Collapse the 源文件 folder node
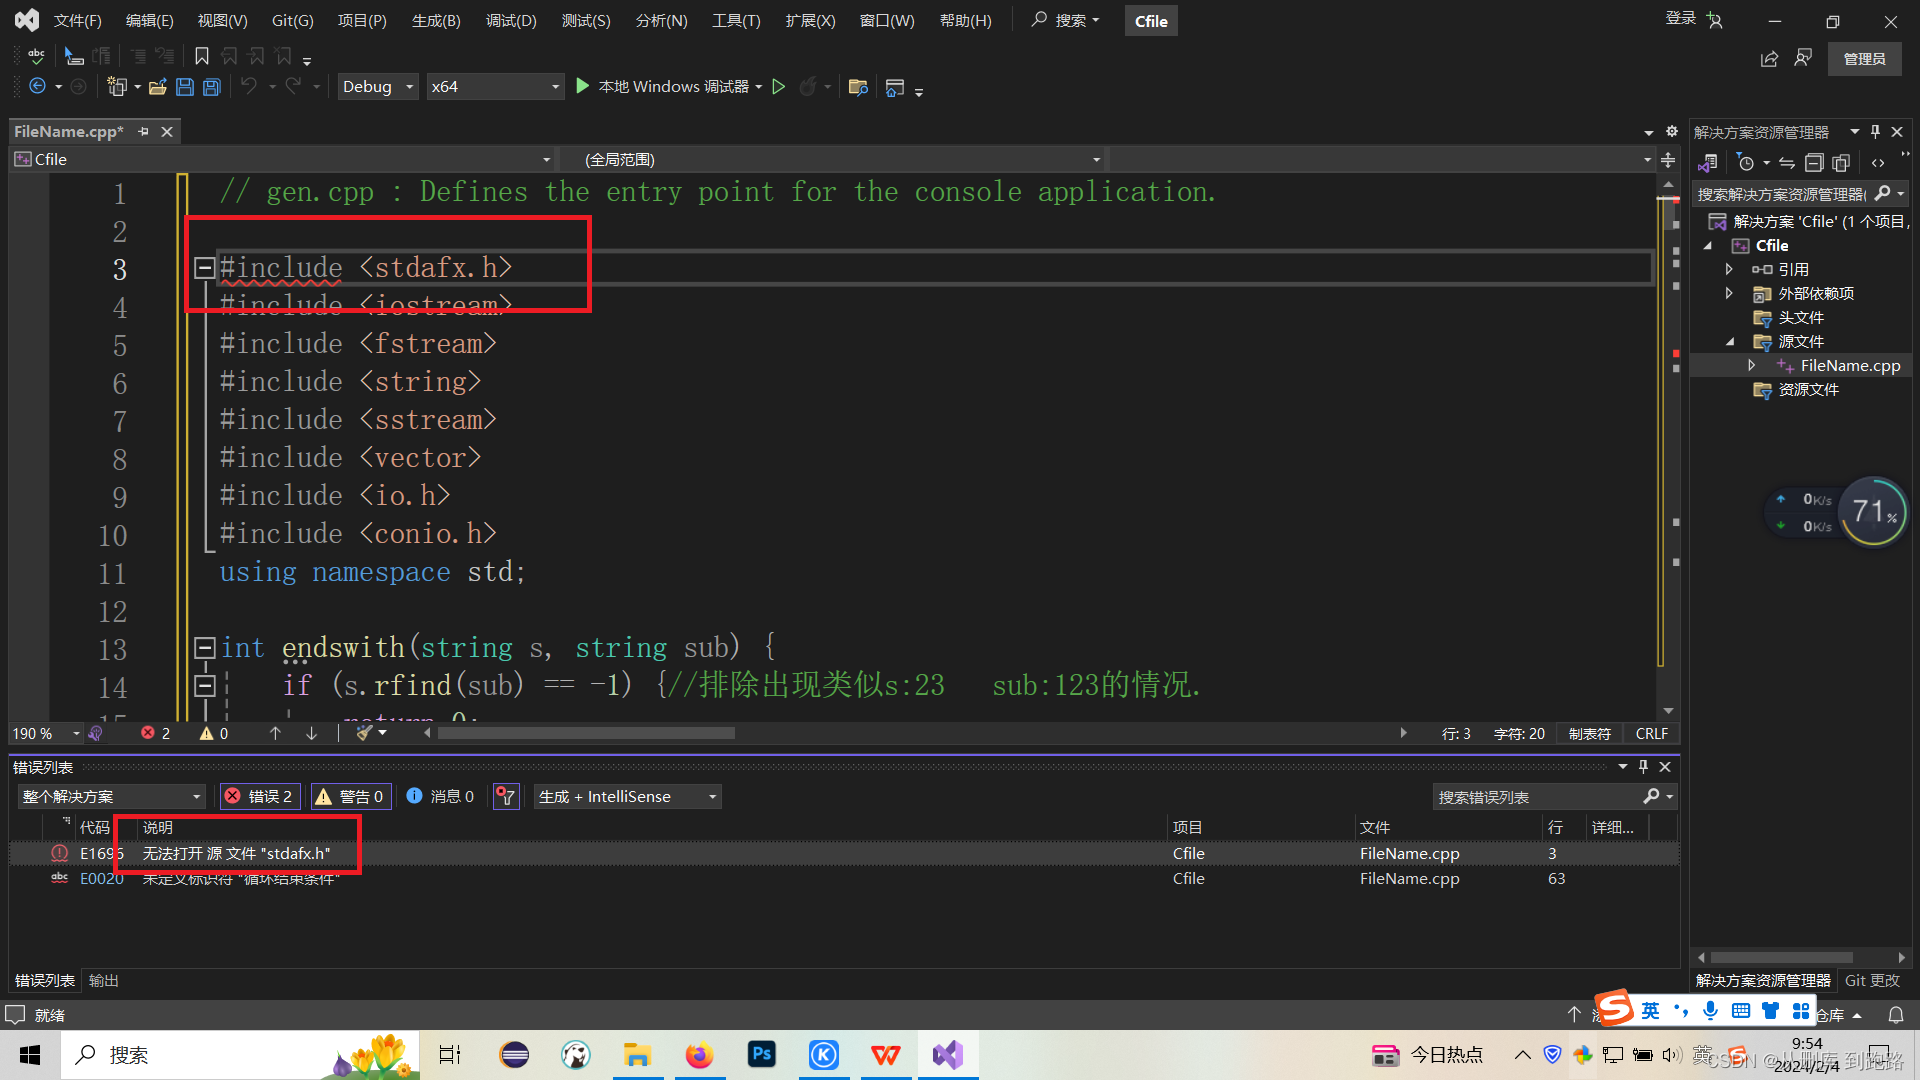The image size is (1920, 1080). 1730,341
